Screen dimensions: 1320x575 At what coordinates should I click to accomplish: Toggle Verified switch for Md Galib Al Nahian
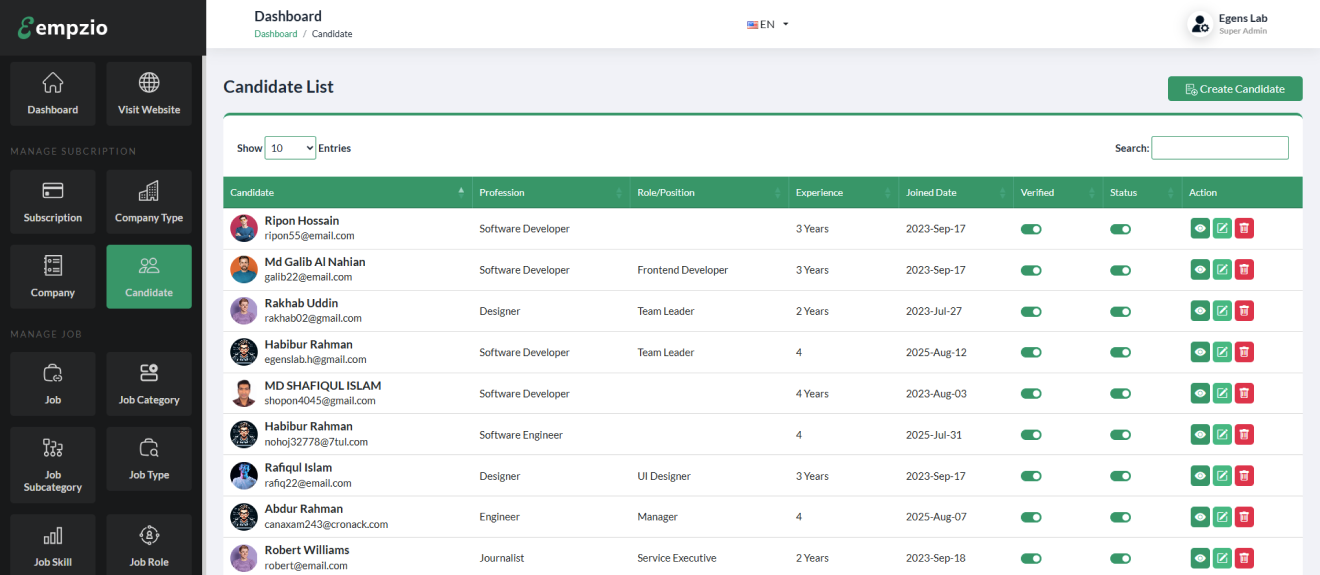(1031, 270)
